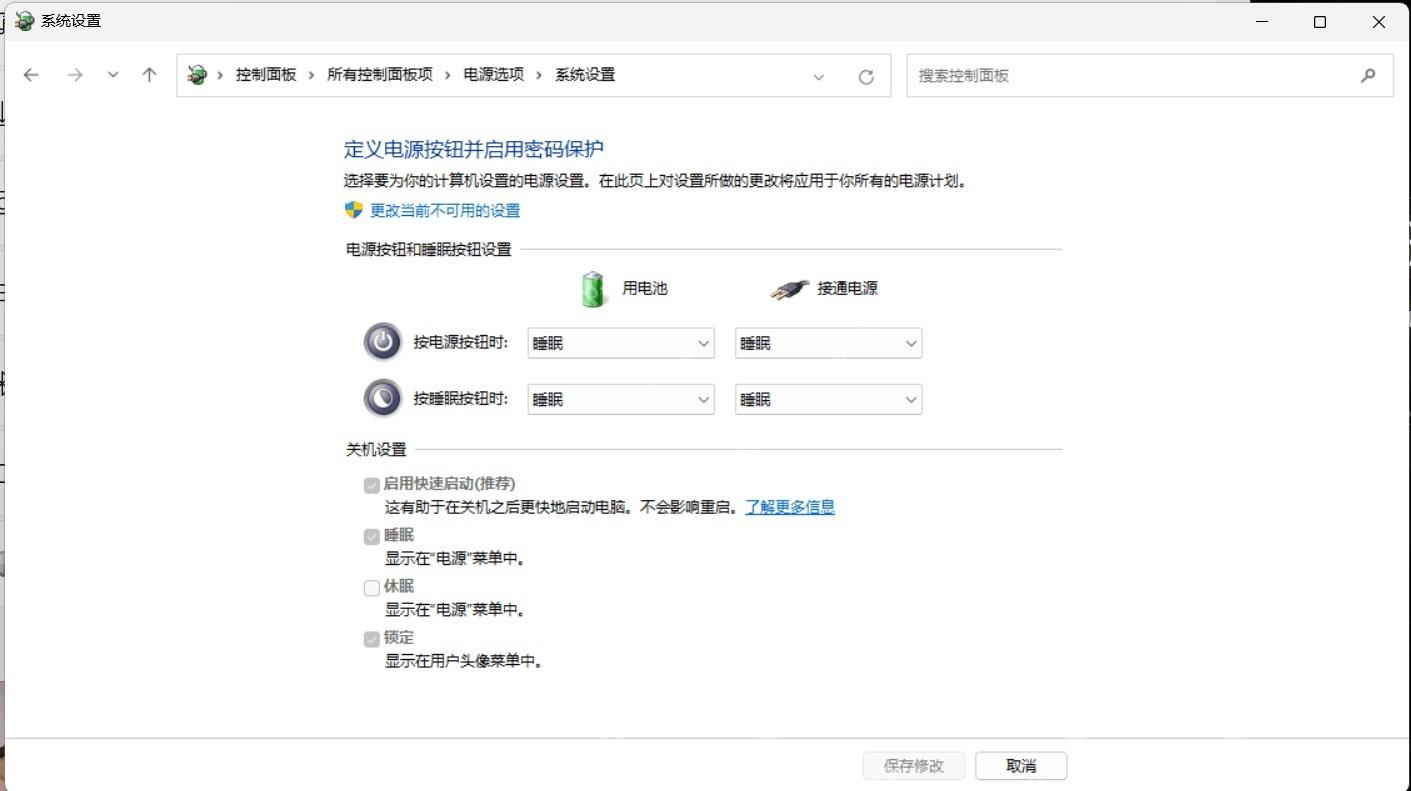Click the 关机设置 section heading
The image size is (1411, 791).
tap(376, 450)
